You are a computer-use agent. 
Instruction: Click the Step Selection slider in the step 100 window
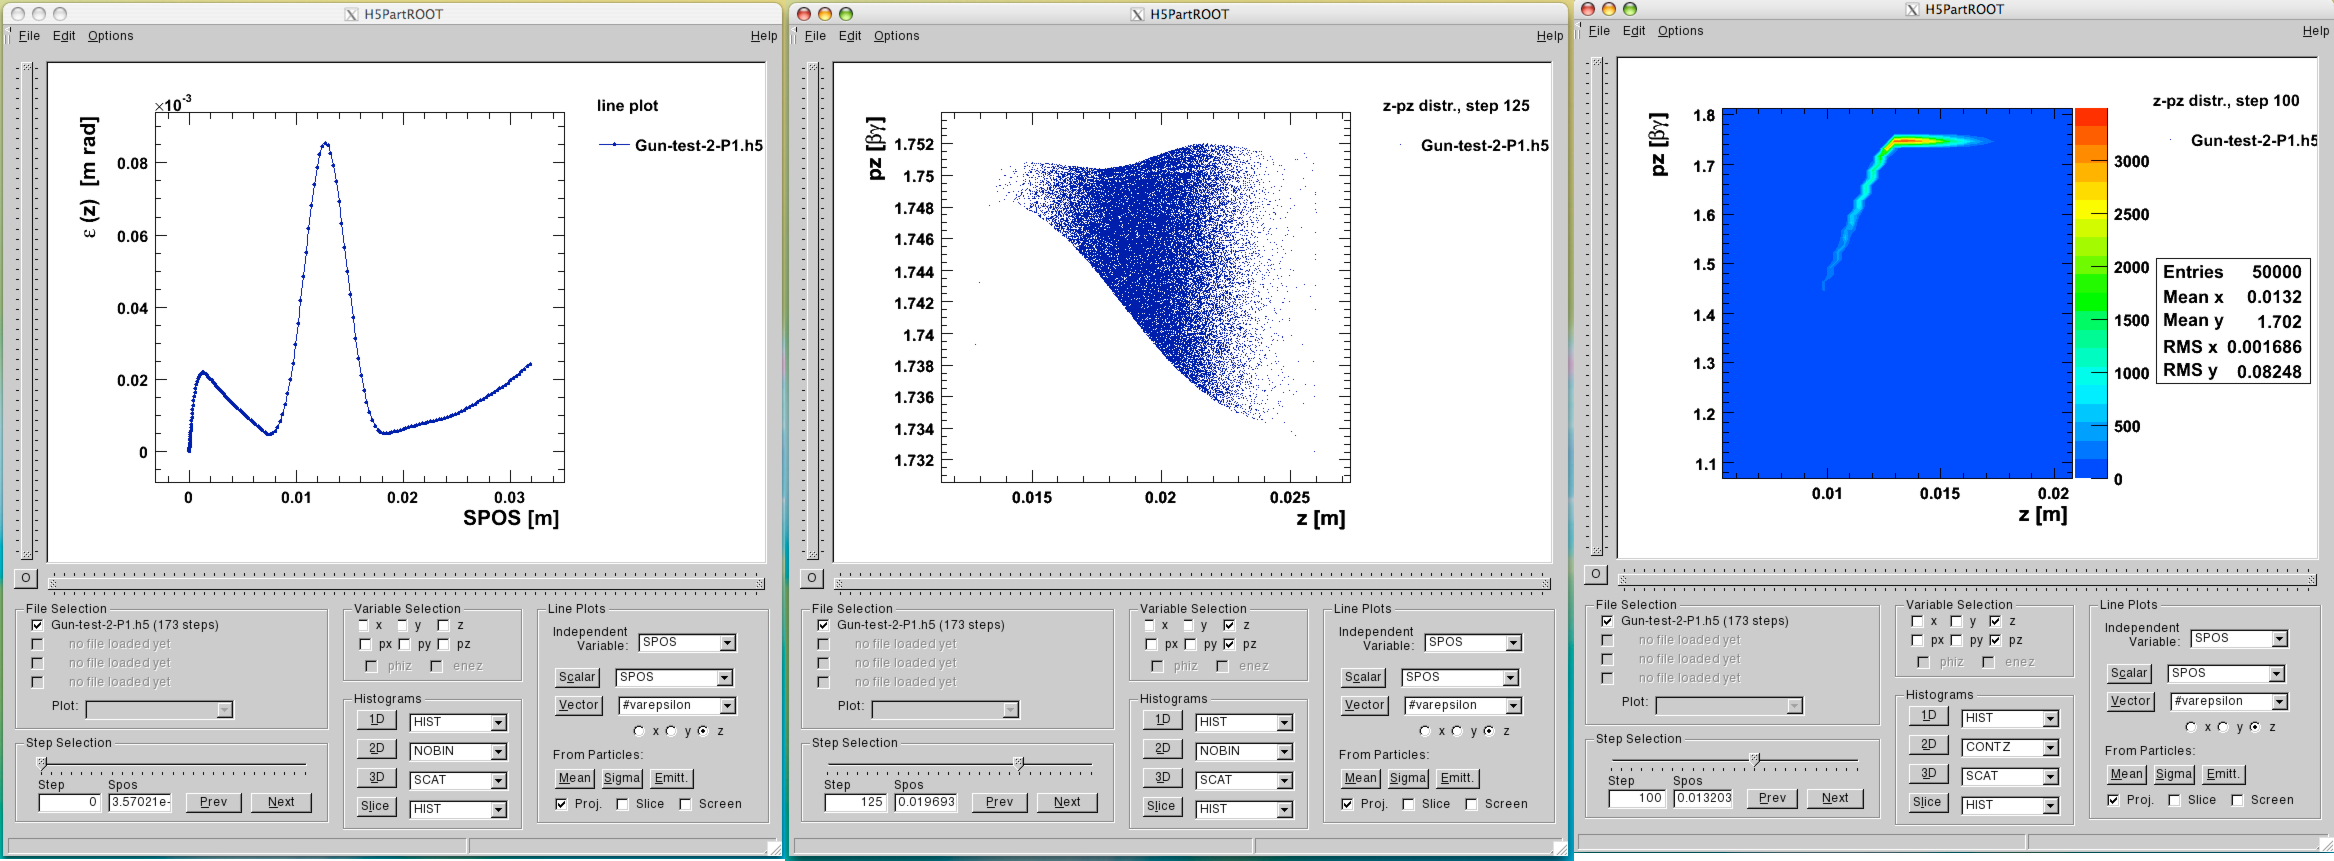(1754, 760)
